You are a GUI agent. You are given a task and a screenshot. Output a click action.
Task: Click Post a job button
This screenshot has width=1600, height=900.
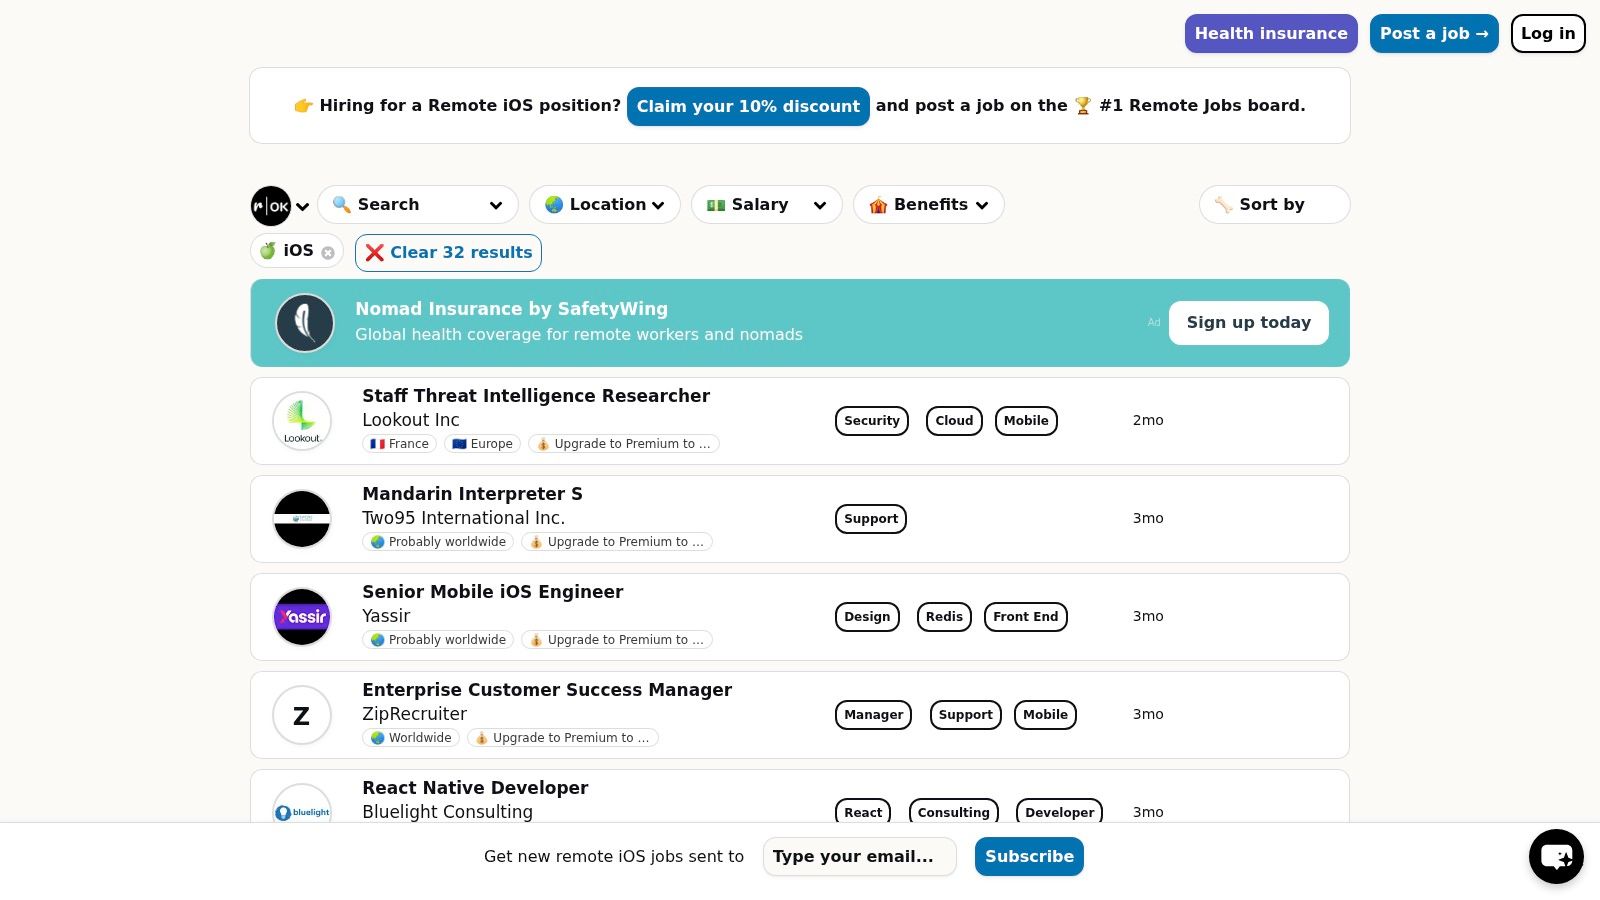1434,34
